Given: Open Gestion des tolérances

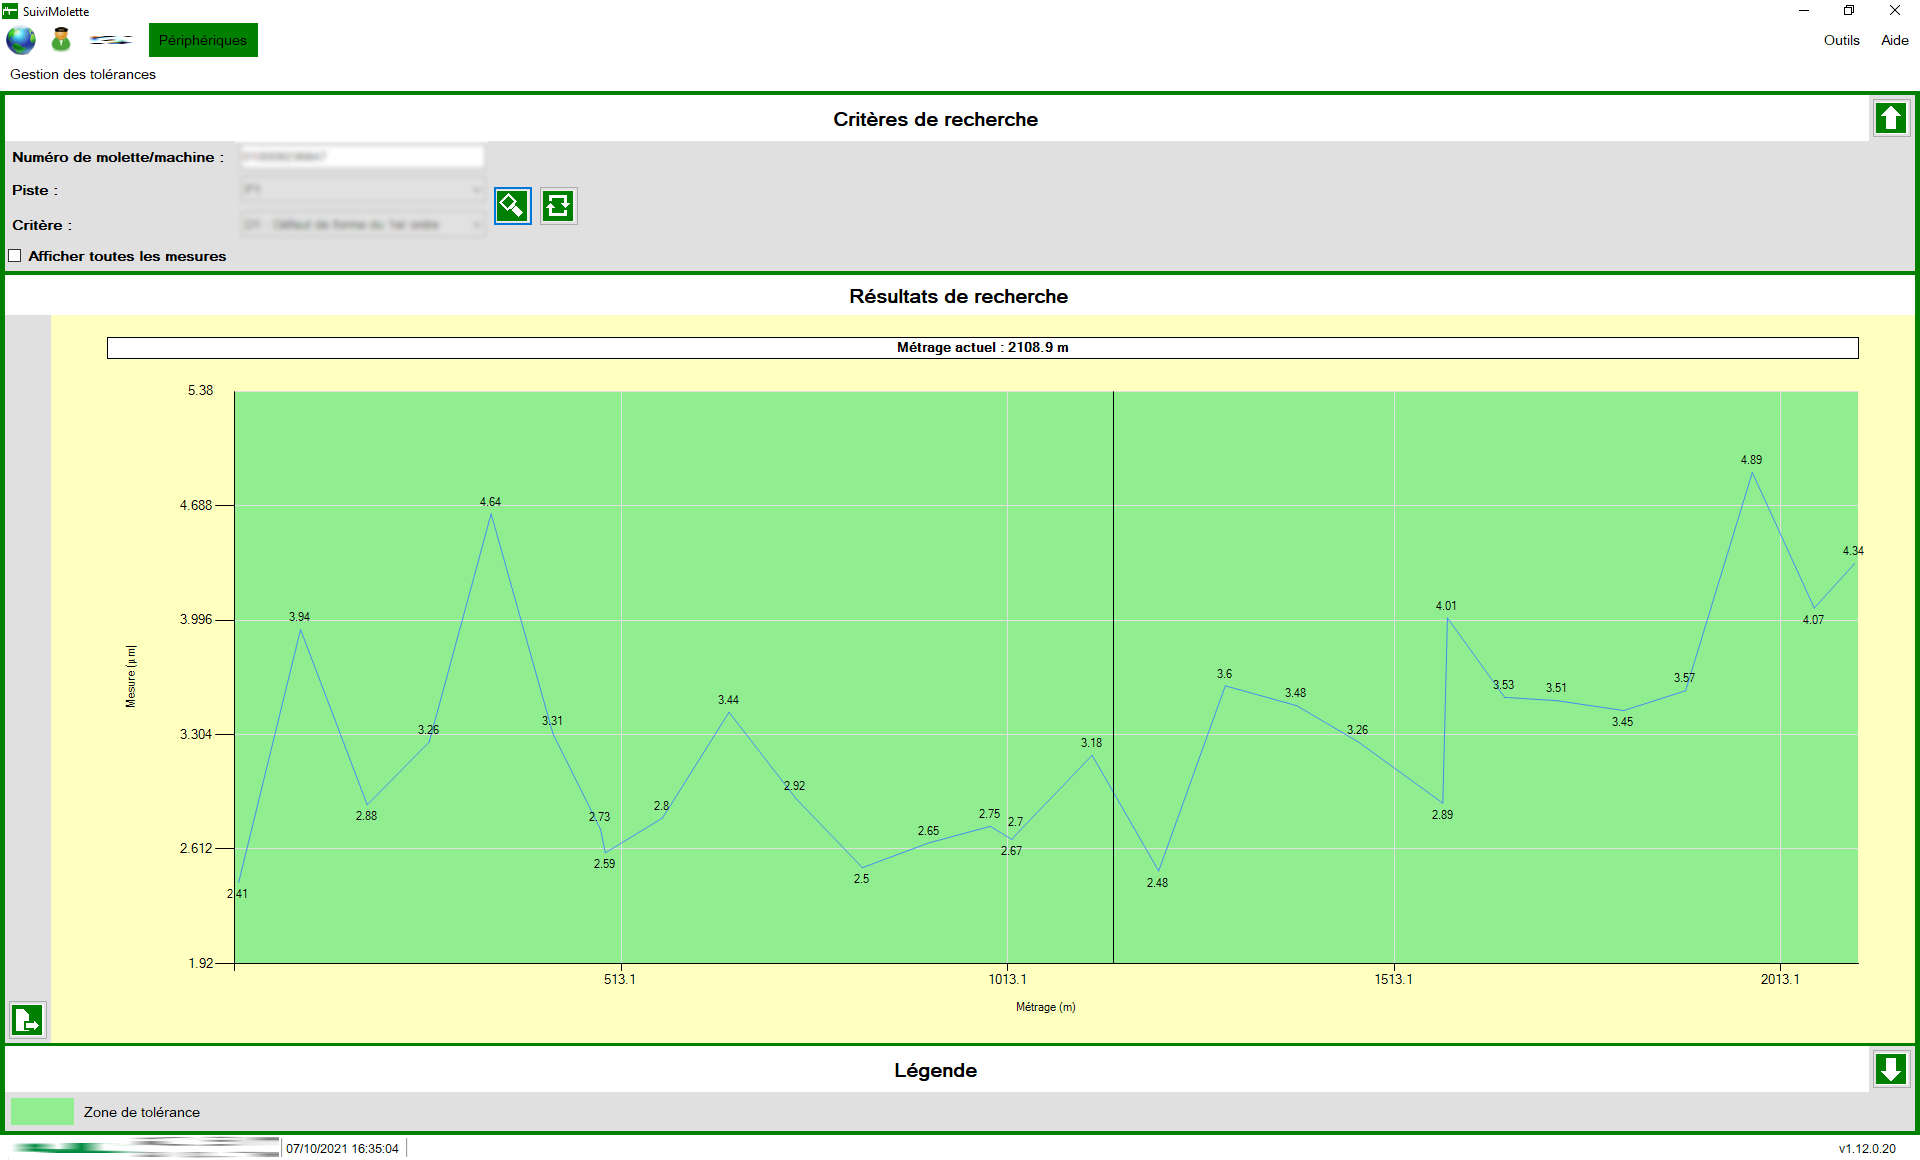Looking at the screenshot, I should coord(83,74).
